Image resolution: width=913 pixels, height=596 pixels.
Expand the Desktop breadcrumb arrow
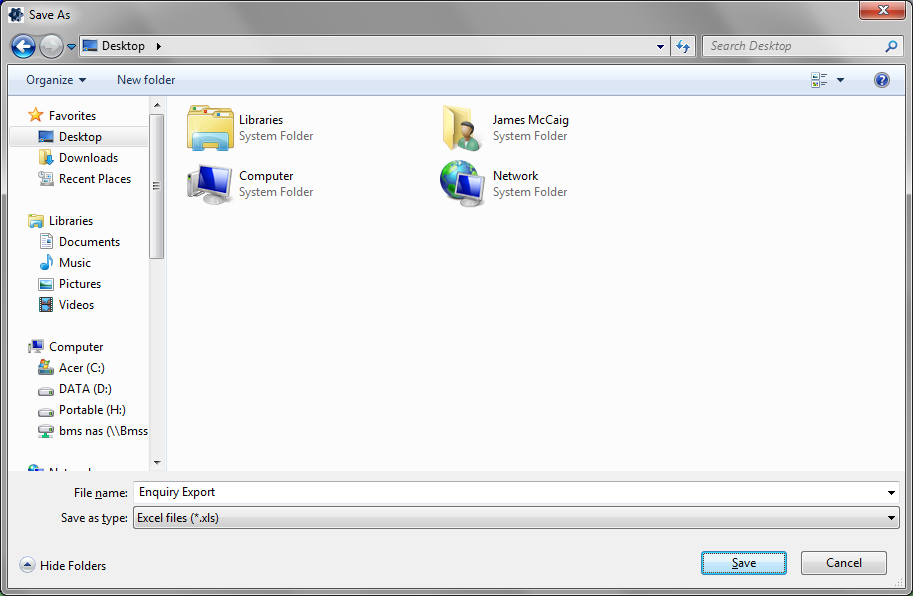pyautogui.click(x=158, y=46)
